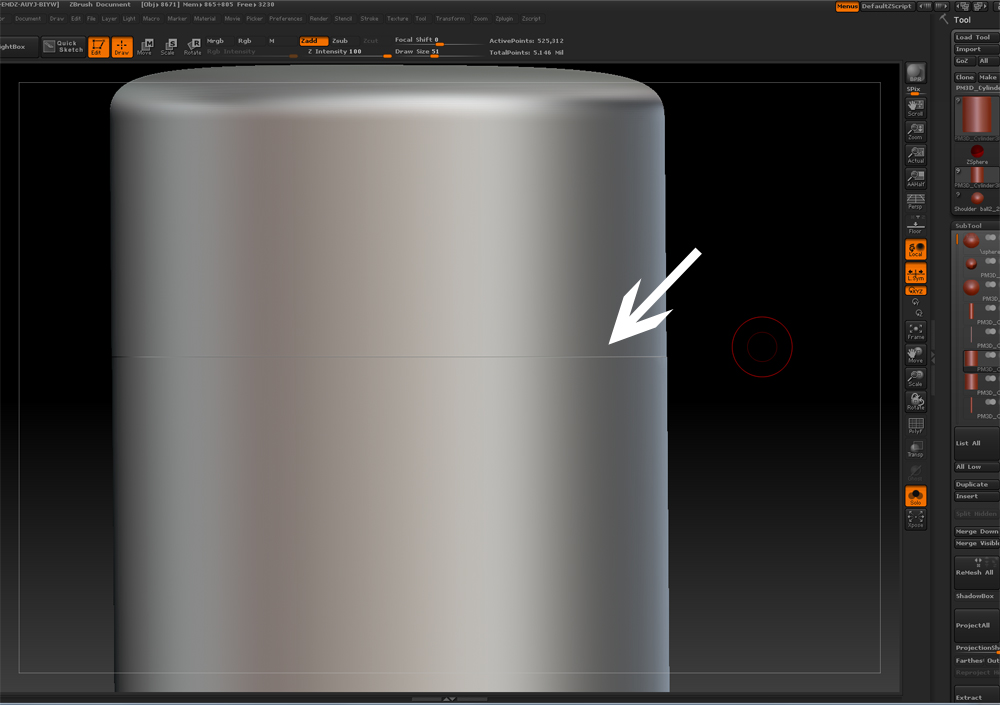Open the Draw menu
This screenshot has width=1000, height=705.
tap(57, 19)
